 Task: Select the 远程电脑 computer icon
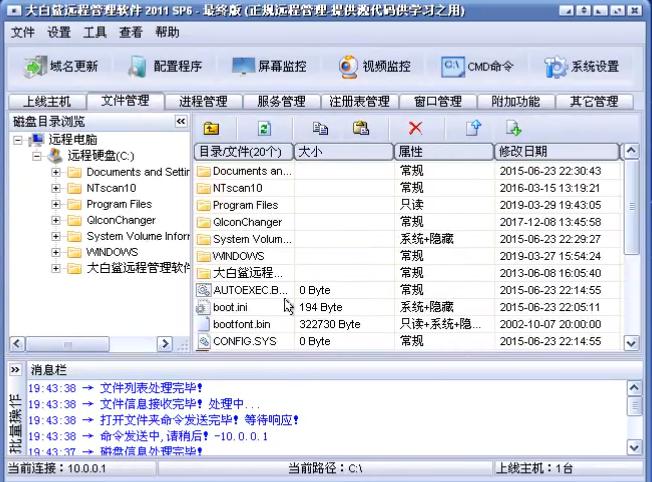[36, 140]
